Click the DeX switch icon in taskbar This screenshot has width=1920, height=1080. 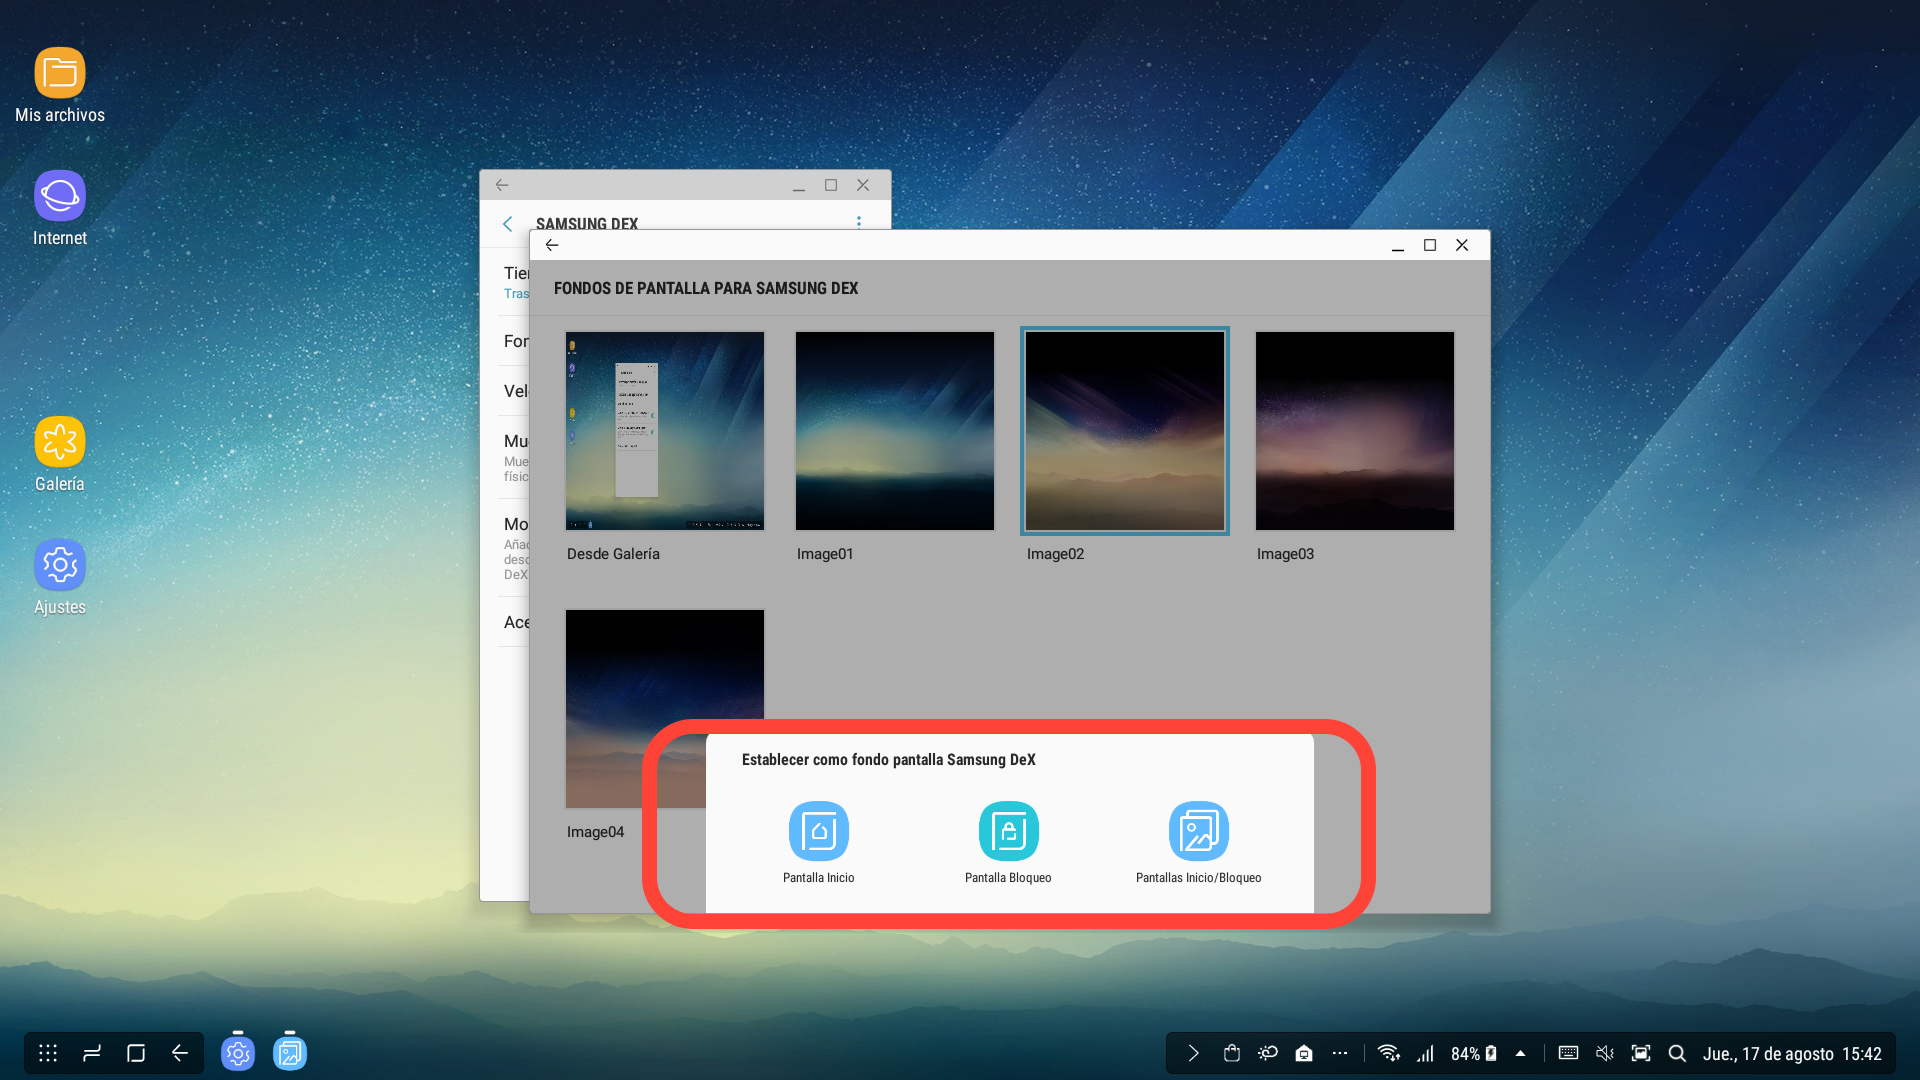[x=92, y=1053]
